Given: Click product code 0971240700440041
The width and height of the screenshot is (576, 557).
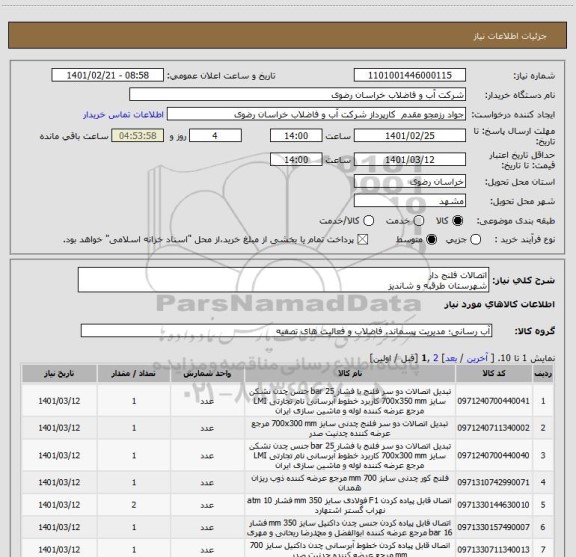Looking at the screenshot, I should [x=493, y=401].
